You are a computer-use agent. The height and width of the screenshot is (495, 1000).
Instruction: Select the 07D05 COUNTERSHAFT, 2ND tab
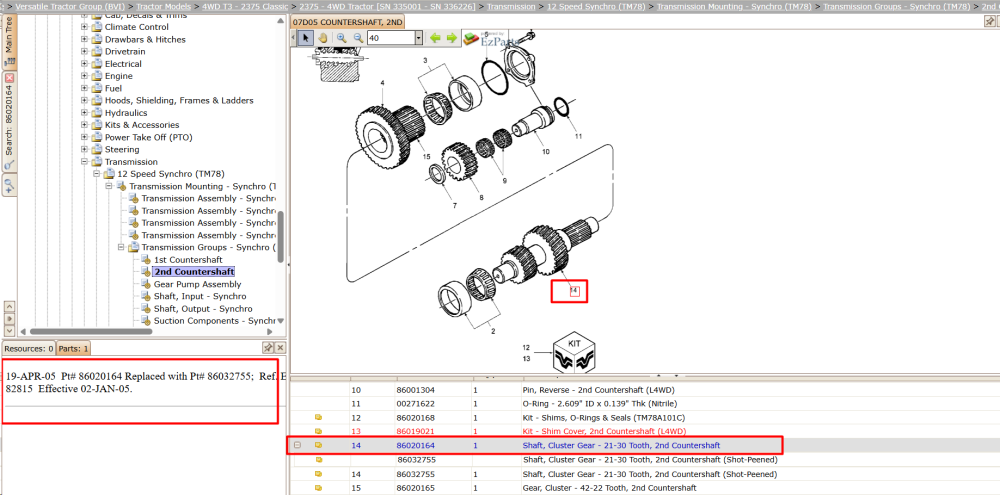(x=347, y=22)
